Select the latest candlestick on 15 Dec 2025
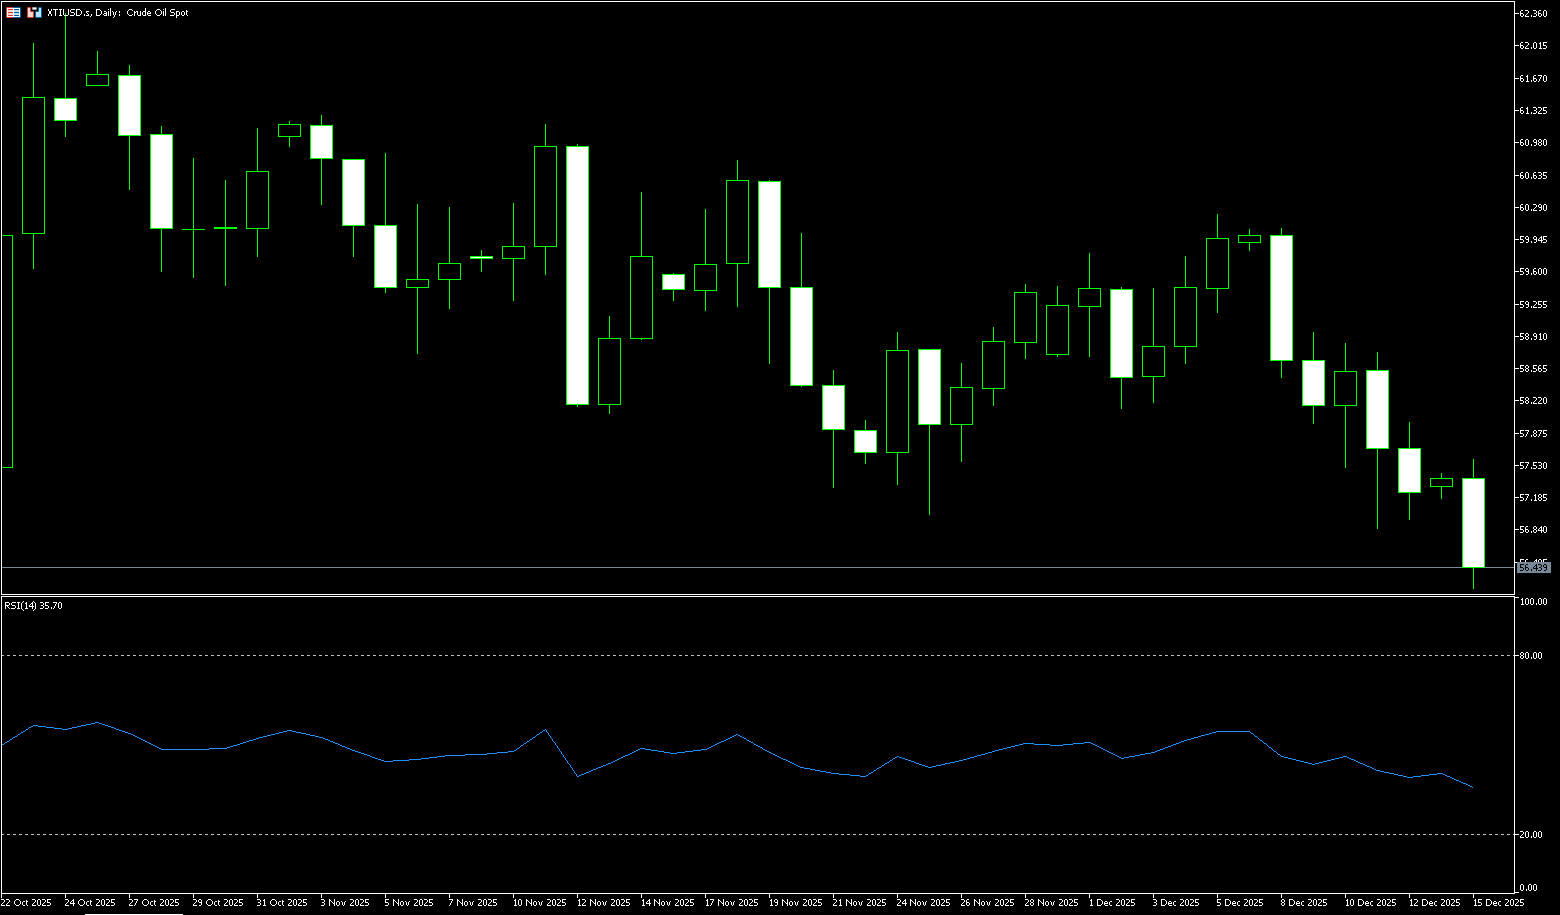Image resolution: width=1560 pixels, height=915 pixels. pyautogui.click(x=1473, y=522)
